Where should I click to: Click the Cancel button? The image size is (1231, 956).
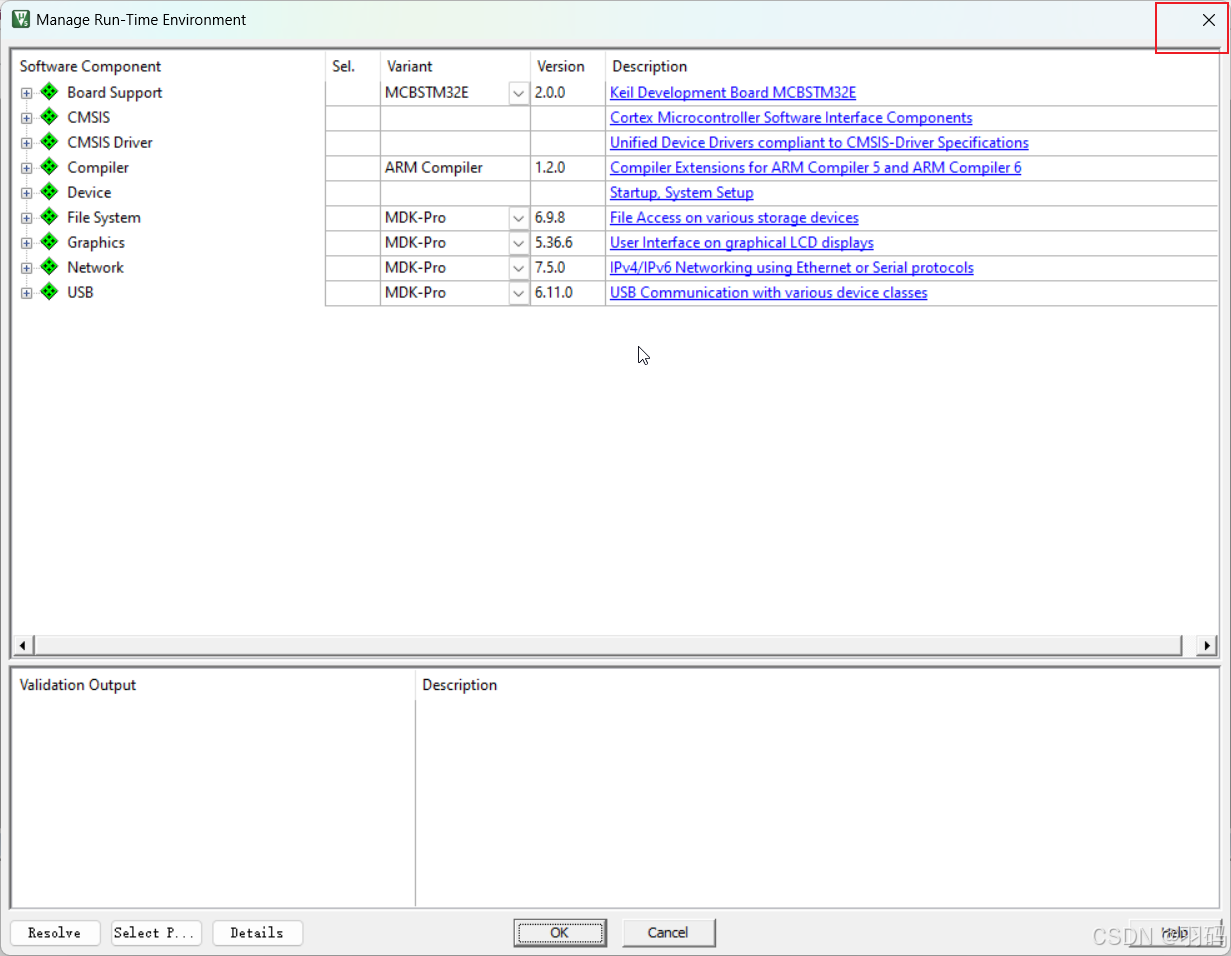pyautogui.click(x=668, y=933)
